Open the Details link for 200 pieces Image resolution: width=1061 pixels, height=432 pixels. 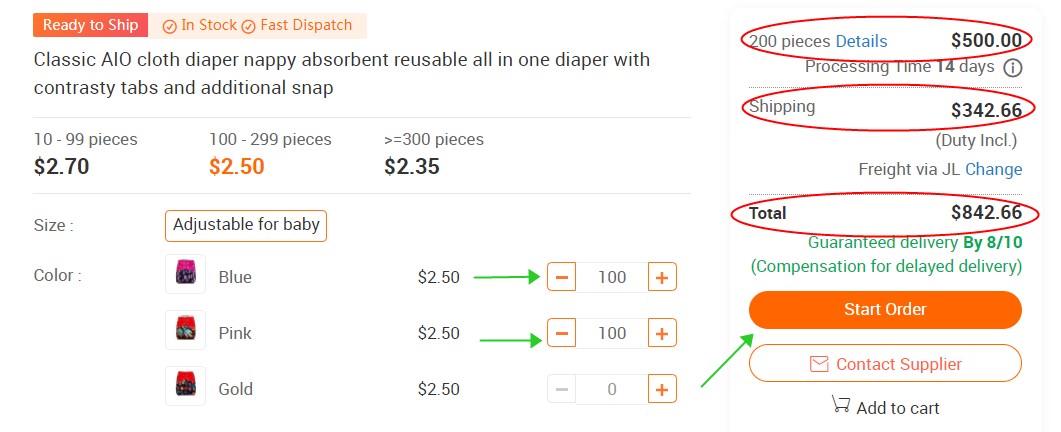(861, 41)
